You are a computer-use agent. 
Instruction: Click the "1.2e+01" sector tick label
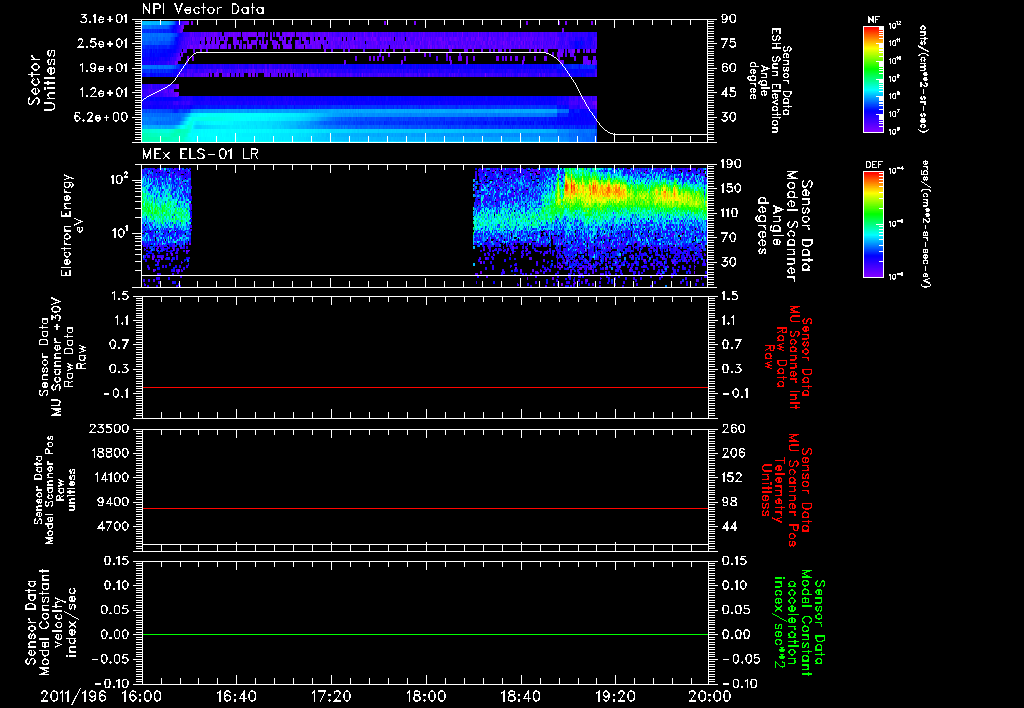point(103,93)
